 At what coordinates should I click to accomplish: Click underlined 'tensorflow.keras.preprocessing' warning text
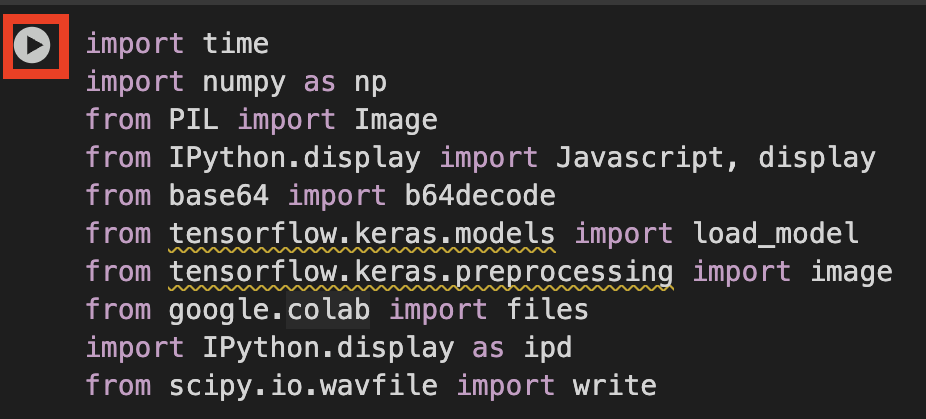click(421, 272)
